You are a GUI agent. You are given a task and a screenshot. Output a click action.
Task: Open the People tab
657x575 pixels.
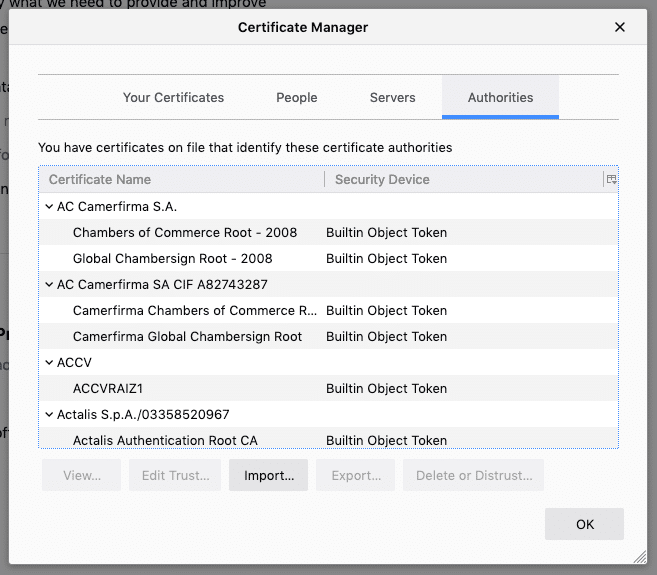[x=296, y=97]
